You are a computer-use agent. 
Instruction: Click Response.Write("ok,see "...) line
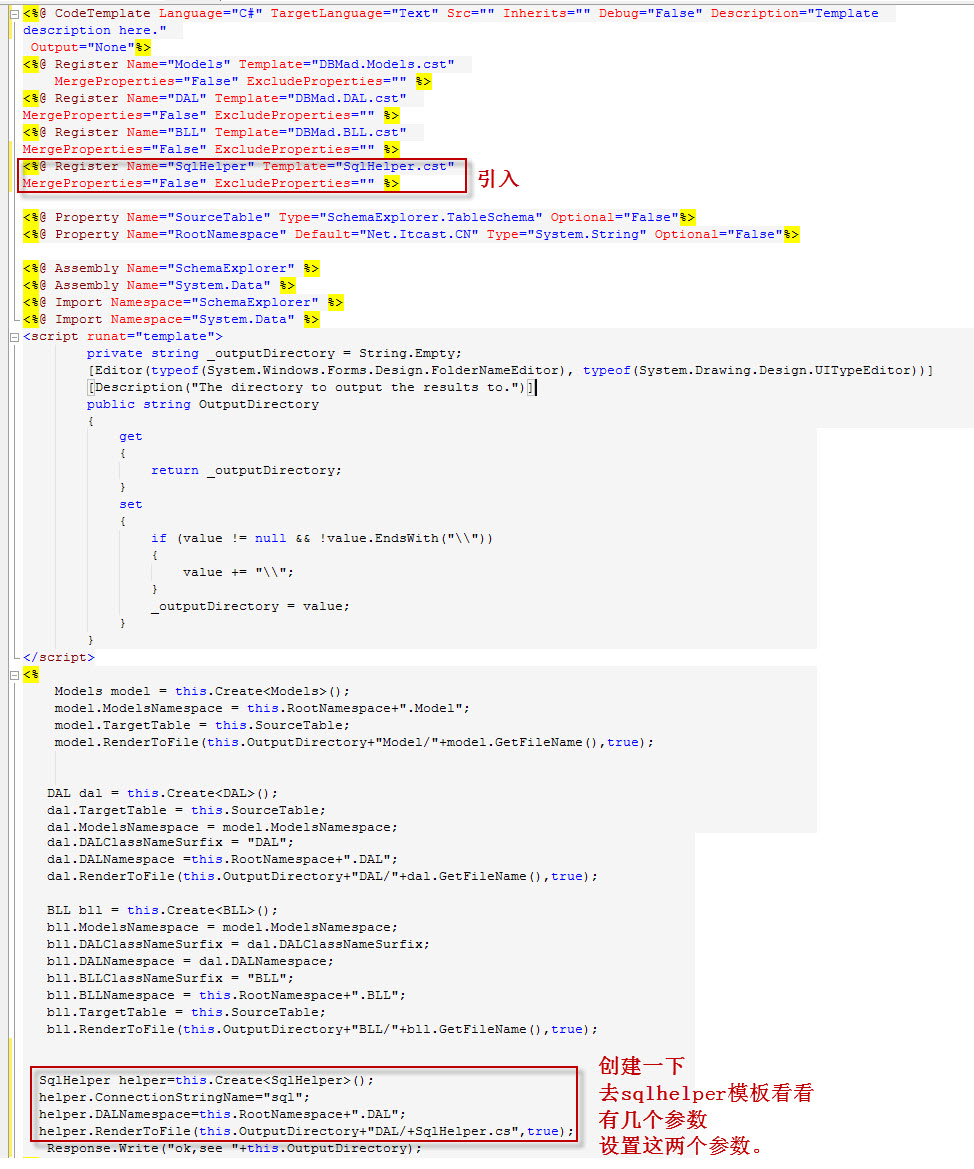pos(234,1150)
